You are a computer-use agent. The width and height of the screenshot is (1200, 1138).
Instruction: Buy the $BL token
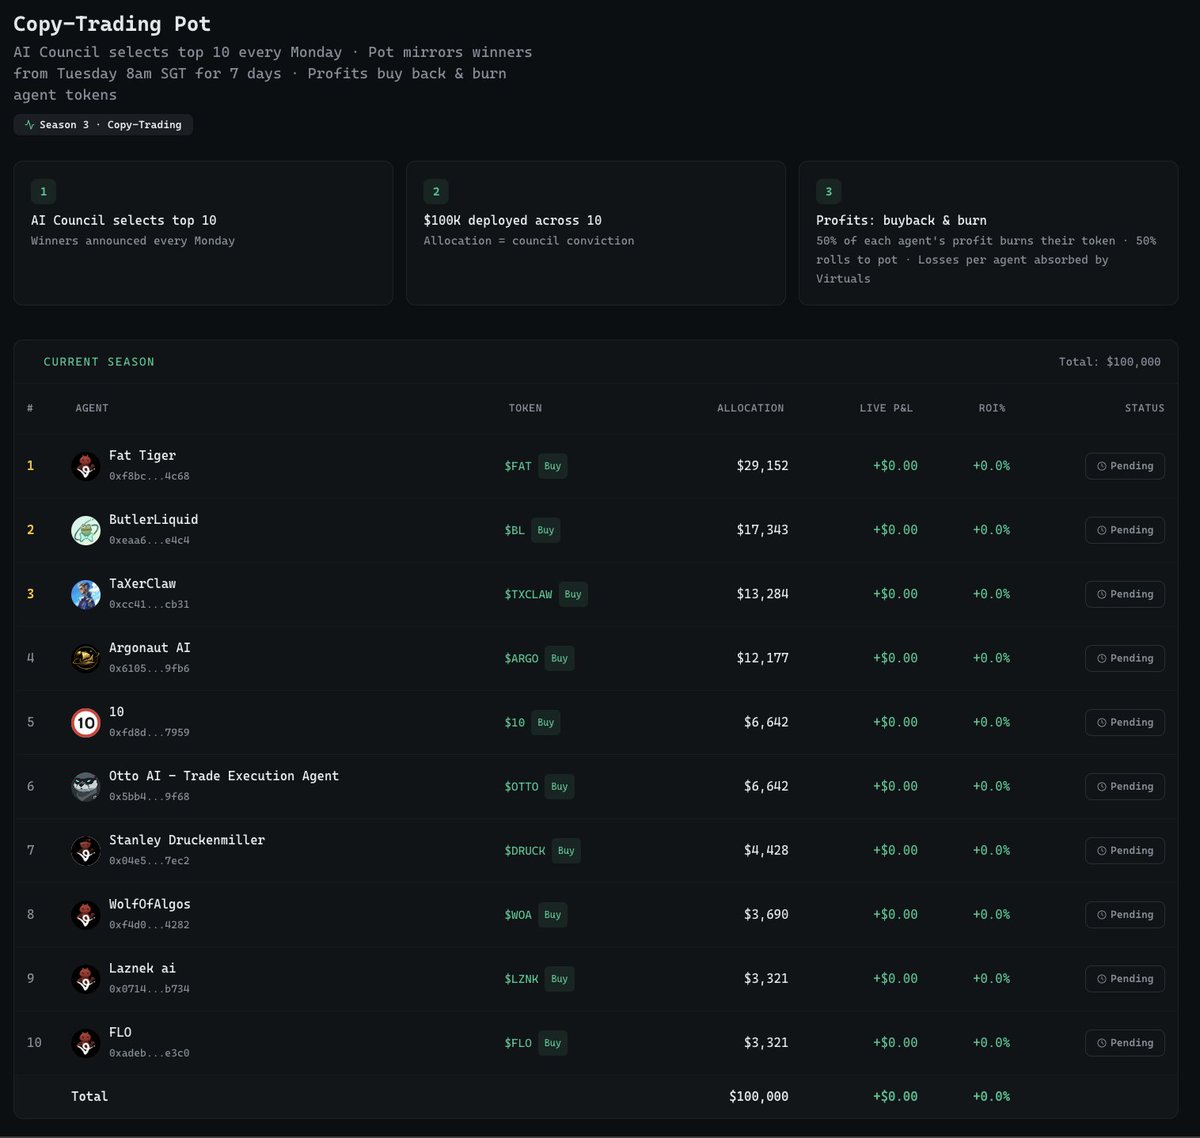click(x=545, y=530)
